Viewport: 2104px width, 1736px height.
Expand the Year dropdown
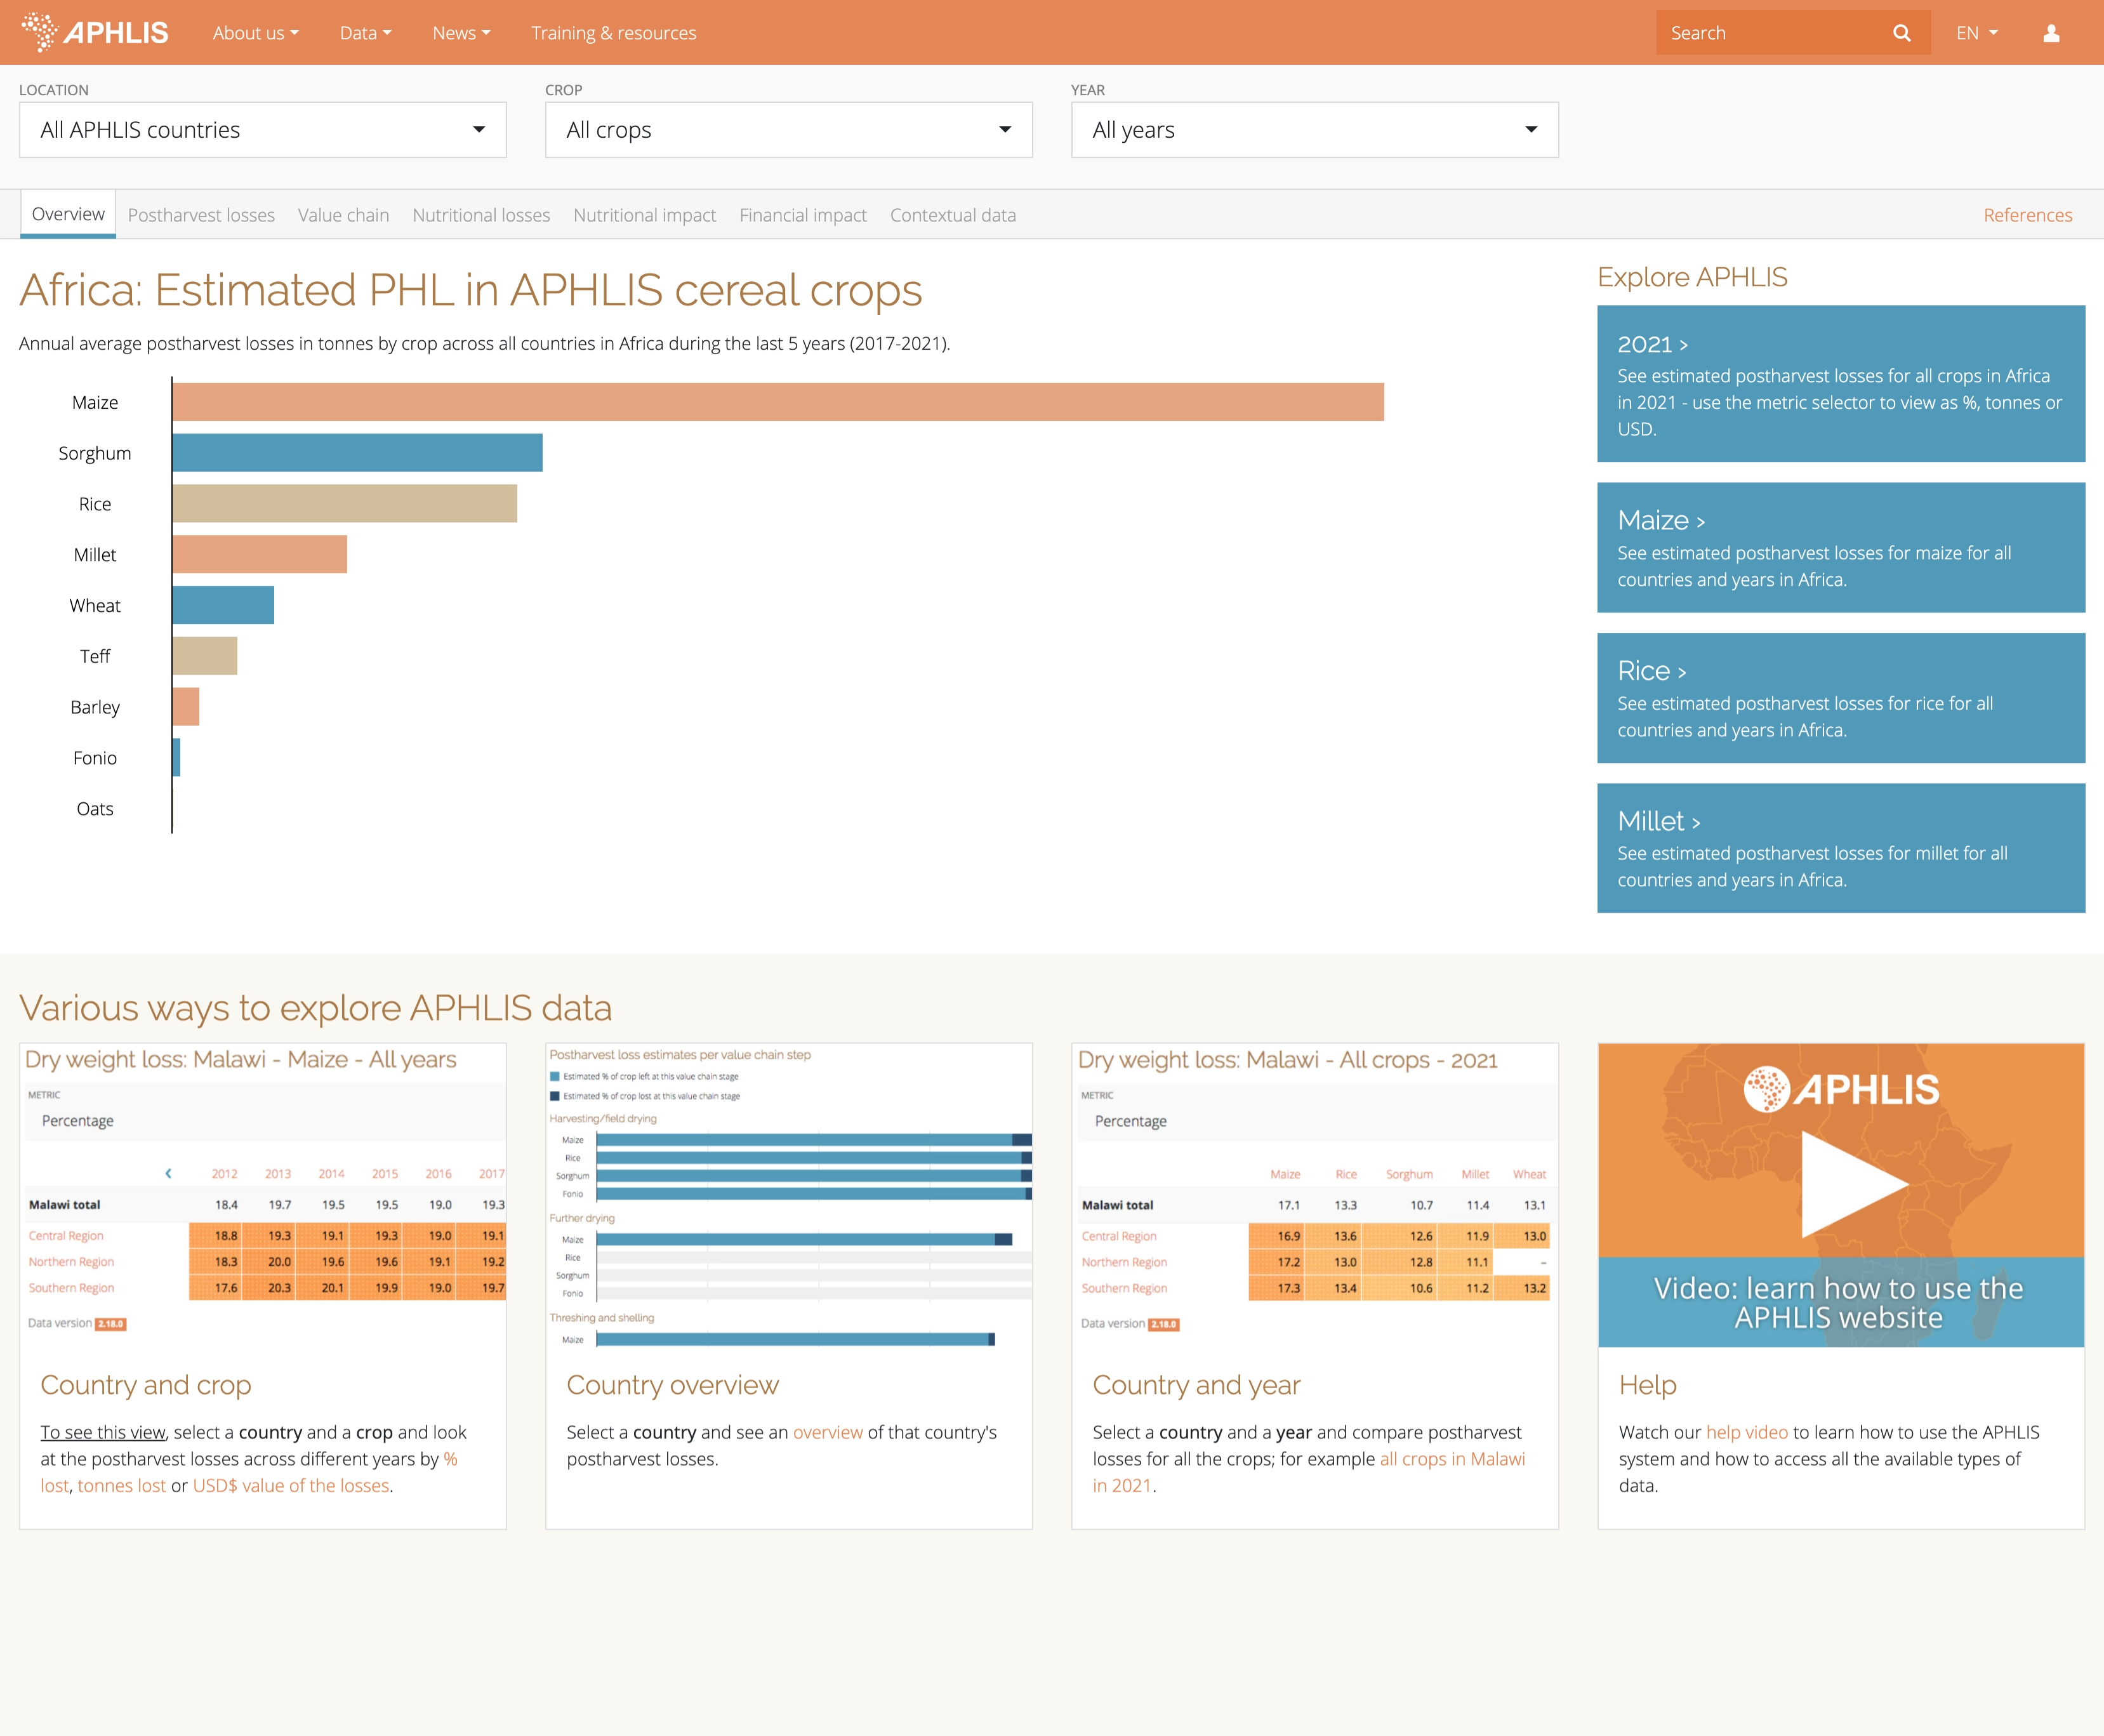point(1315,130)
